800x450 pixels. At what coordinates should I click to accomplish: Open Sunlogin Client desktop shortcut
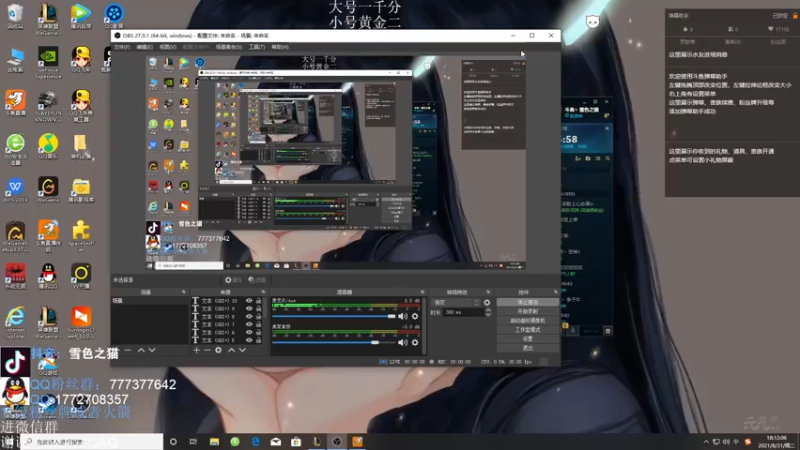coord(81,322)
